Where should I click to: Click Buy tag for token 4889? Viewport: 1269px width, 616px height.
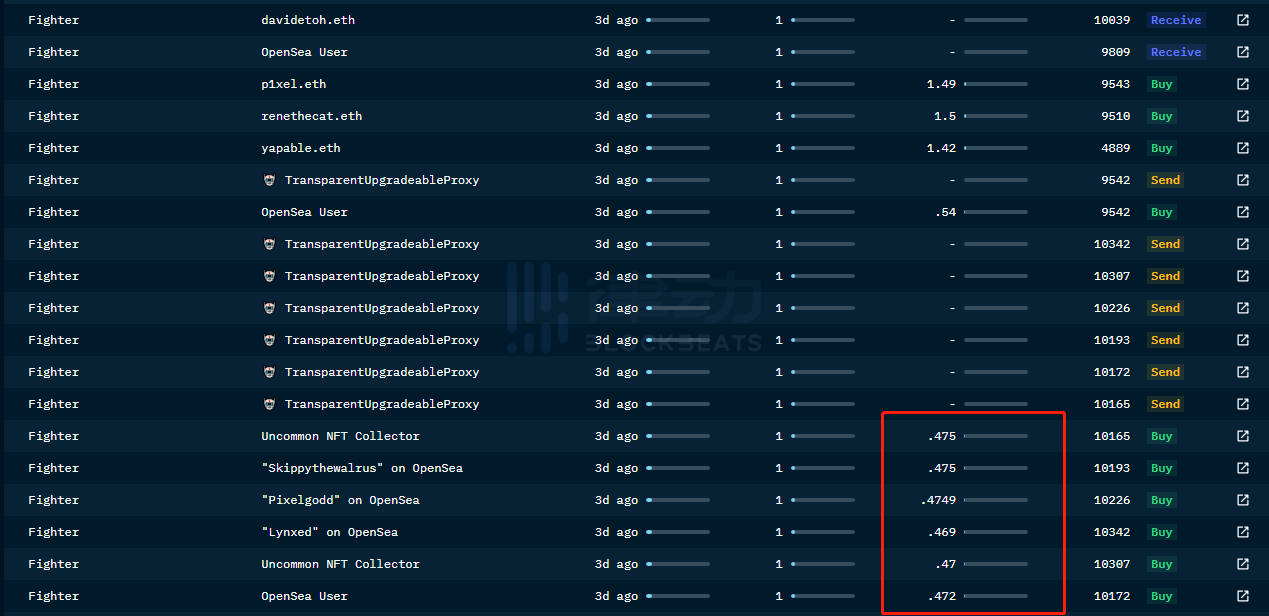[1162, 148]
